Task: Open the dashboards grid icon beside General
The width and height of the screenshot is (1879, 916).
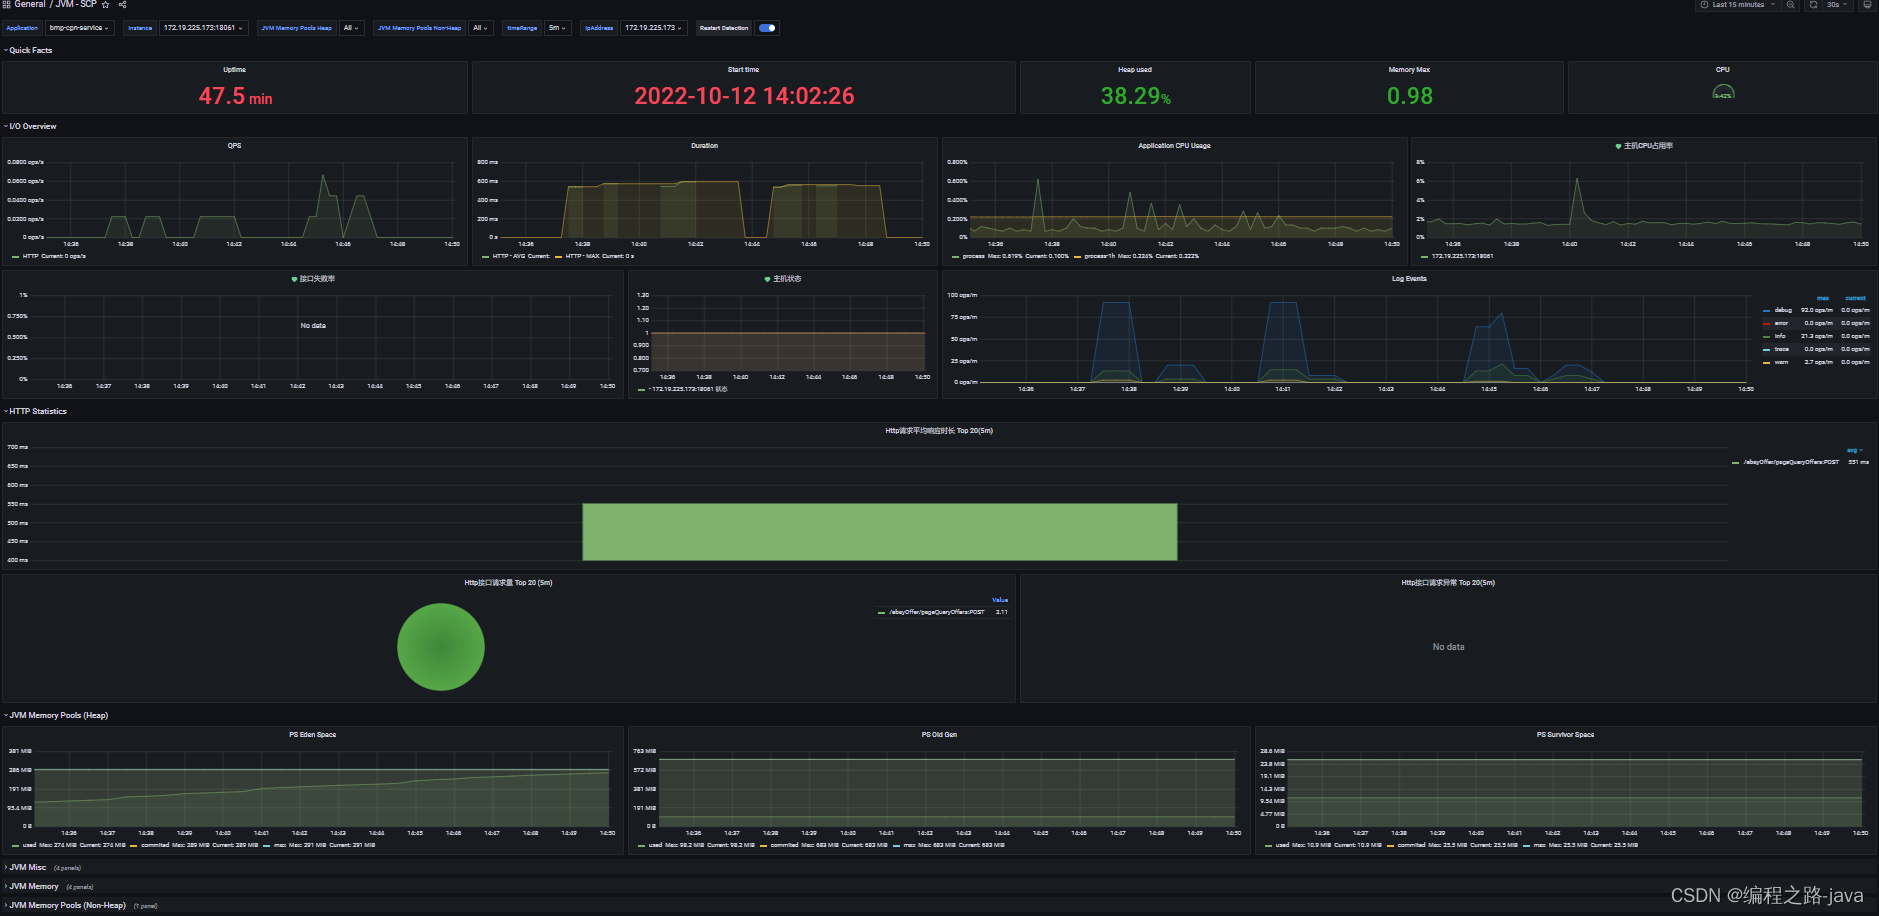Action: (x=6, y=4)
